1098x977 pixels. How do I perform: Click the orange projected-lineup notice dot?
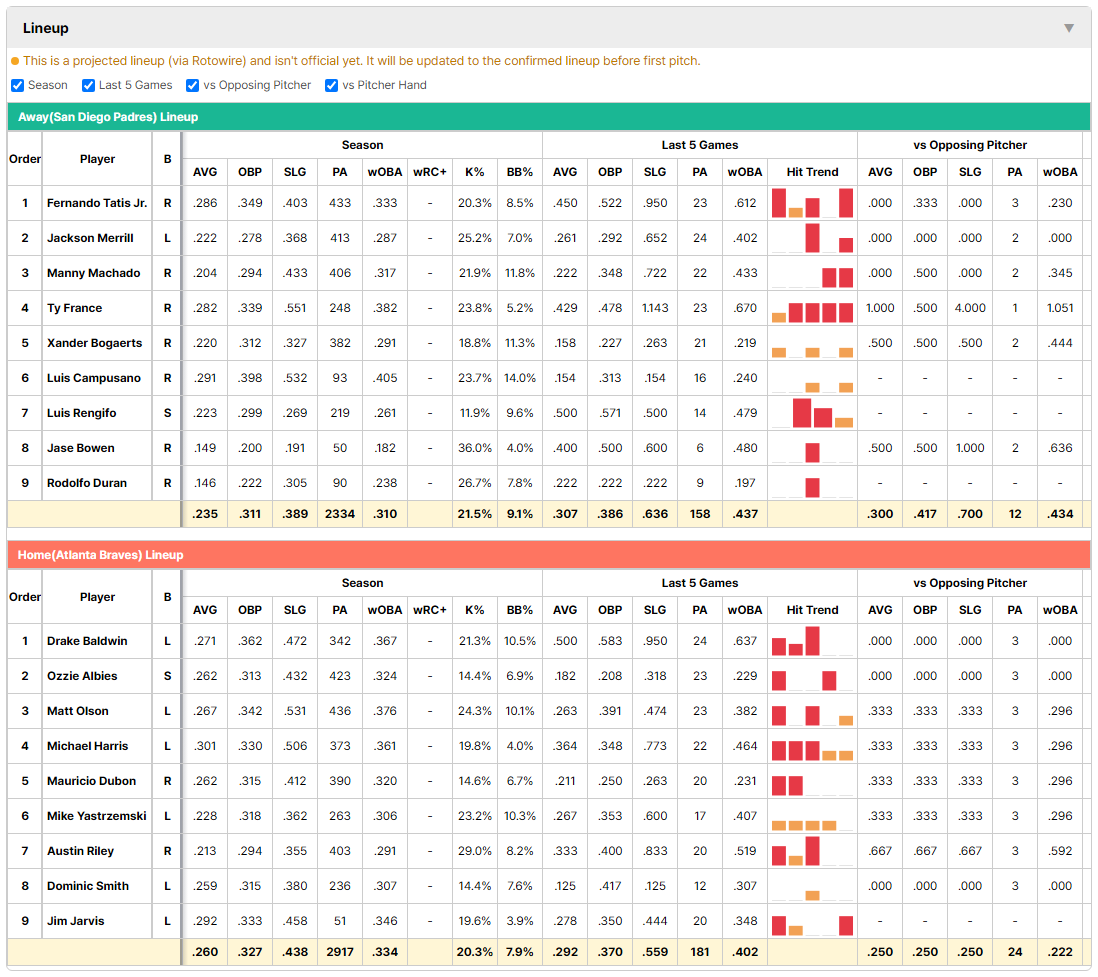15,61
